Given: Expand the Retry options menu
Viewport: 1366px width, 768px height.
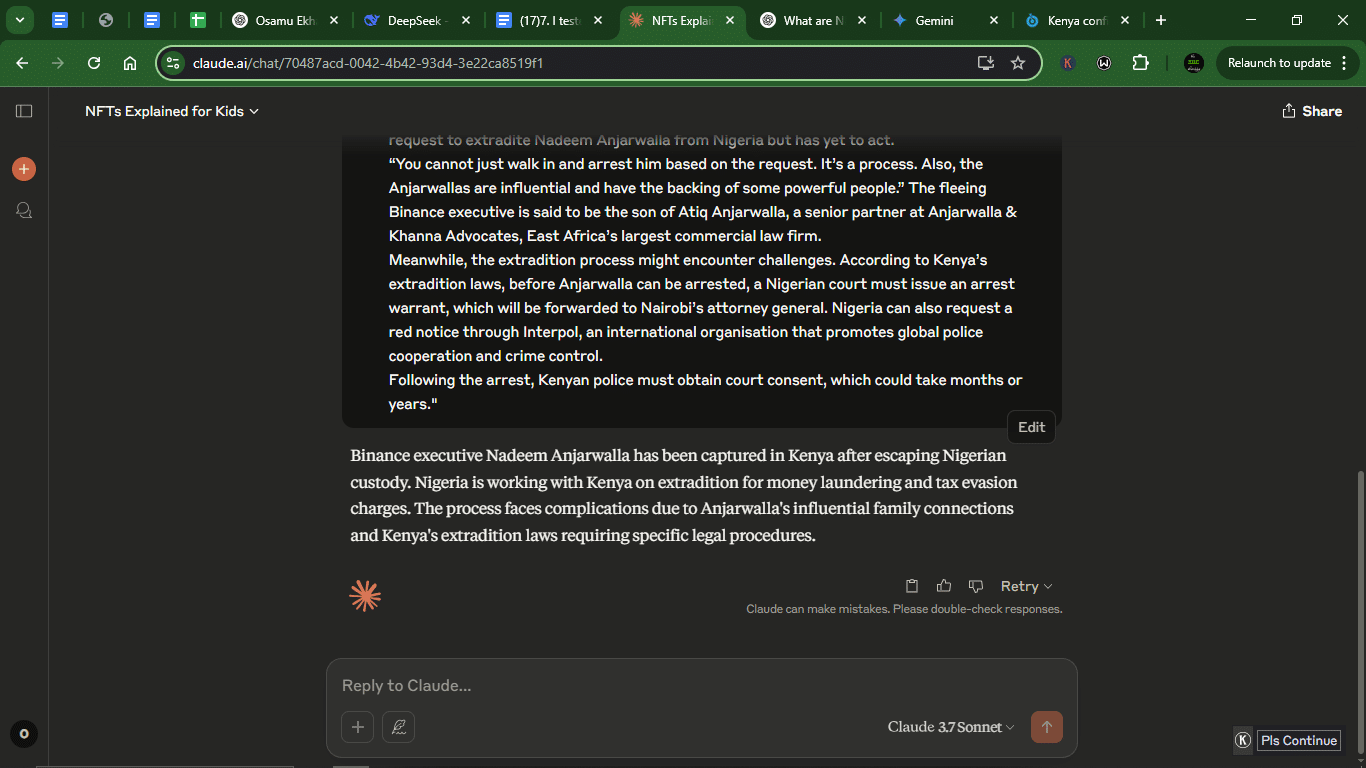Looking at the screenshot, I should pos(1026,586).
